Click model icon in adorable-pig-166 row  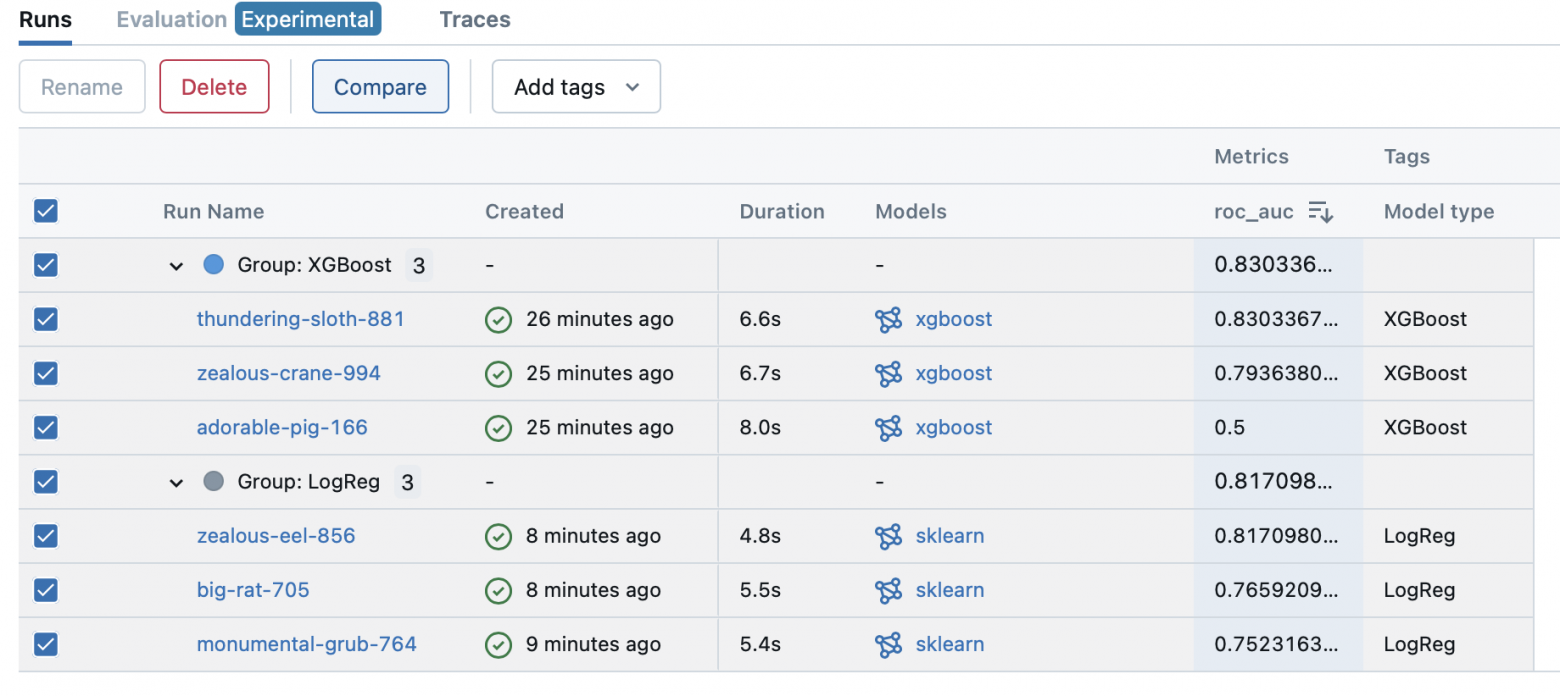pyautogui.click(x=888, y=428)
